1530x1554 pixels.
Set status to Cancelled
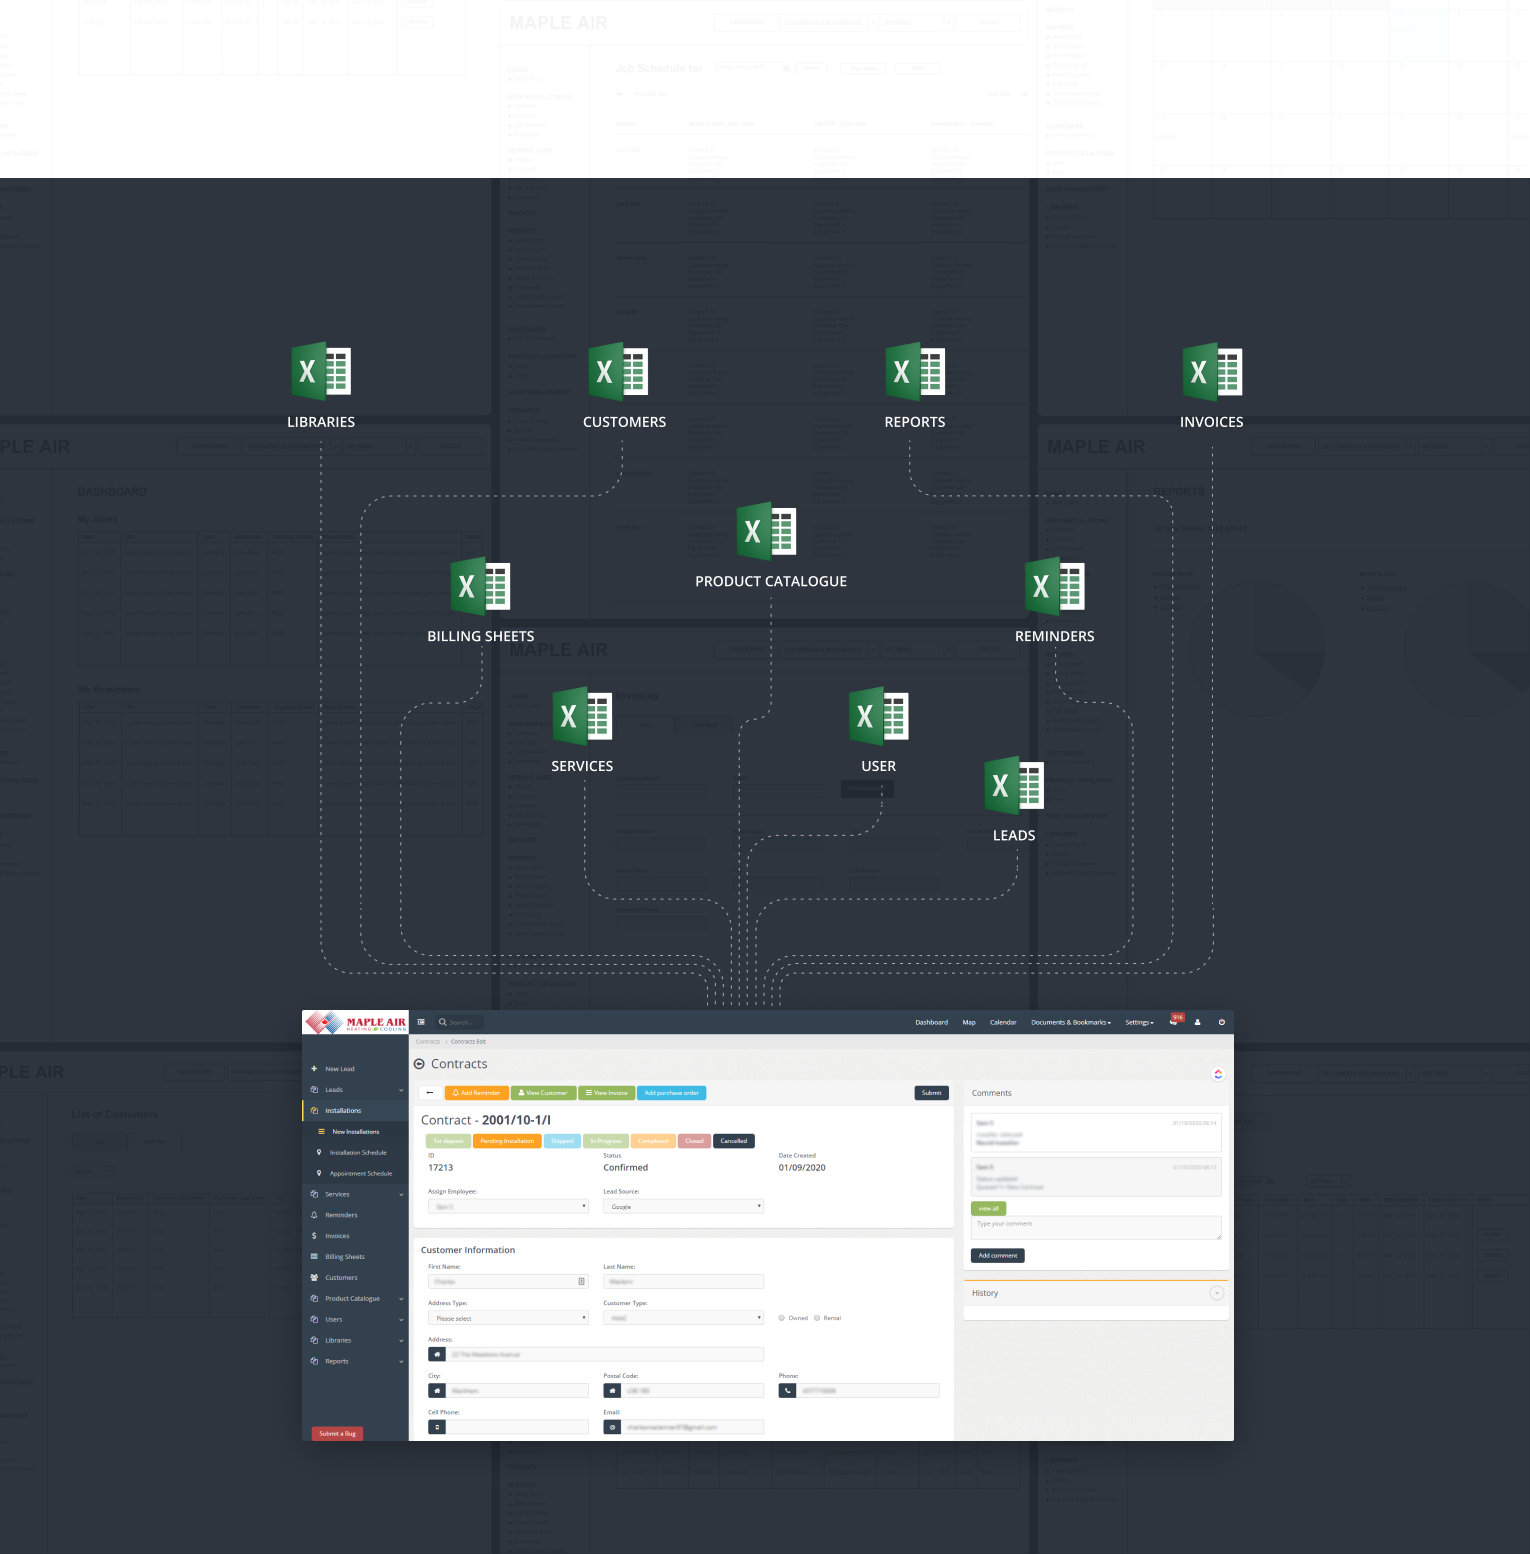[x=734, y=1141]
